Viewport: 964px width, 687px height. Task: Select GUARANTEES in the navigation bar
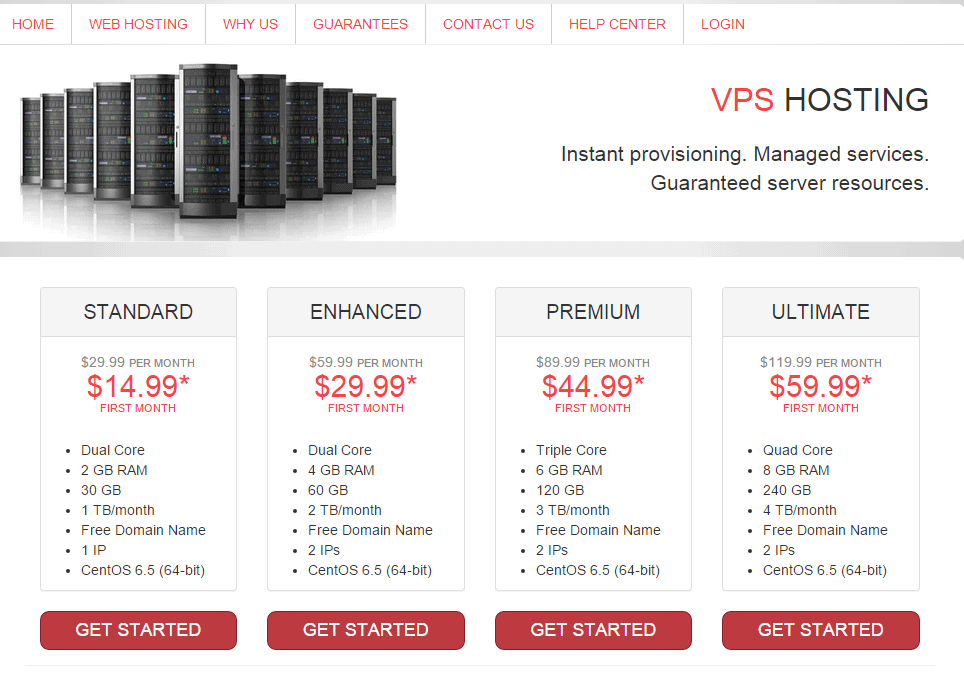tap(360, 24)
